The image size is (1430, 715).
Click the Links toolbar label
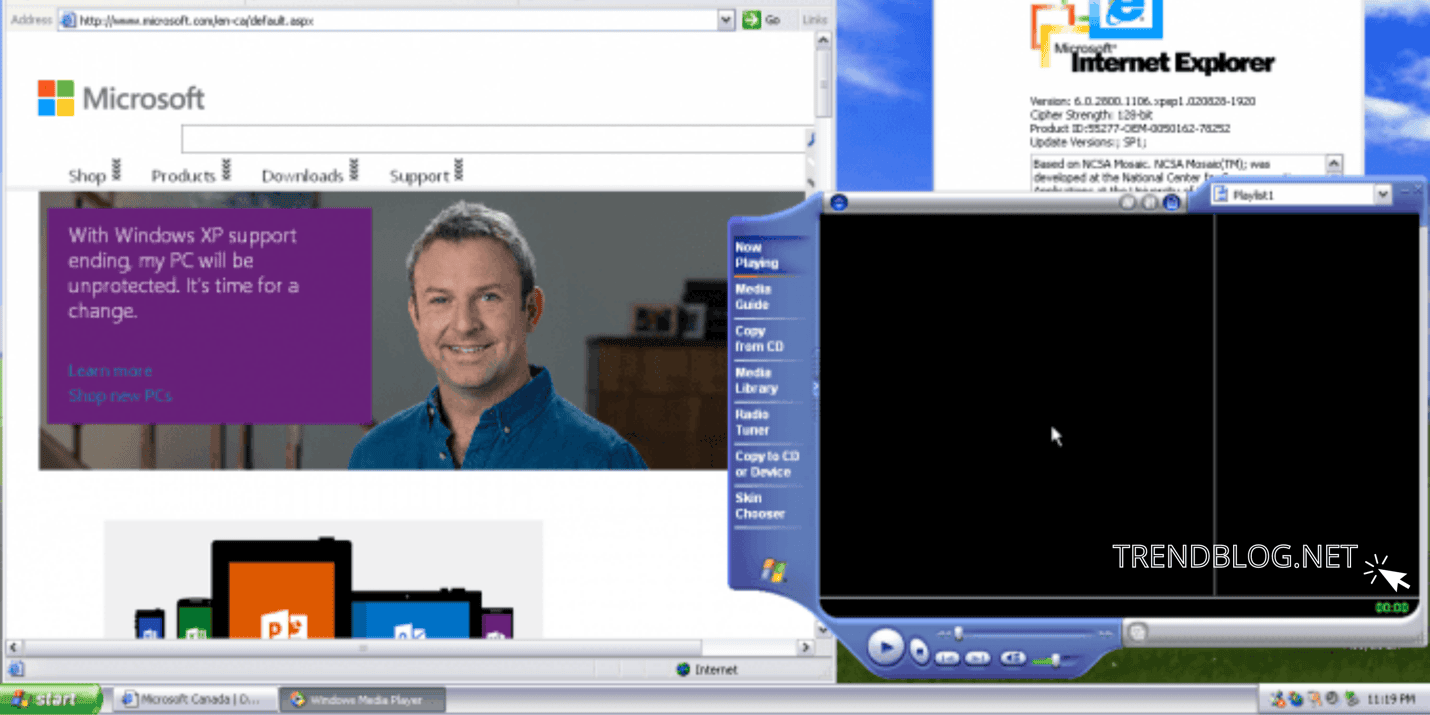[815, 20]
